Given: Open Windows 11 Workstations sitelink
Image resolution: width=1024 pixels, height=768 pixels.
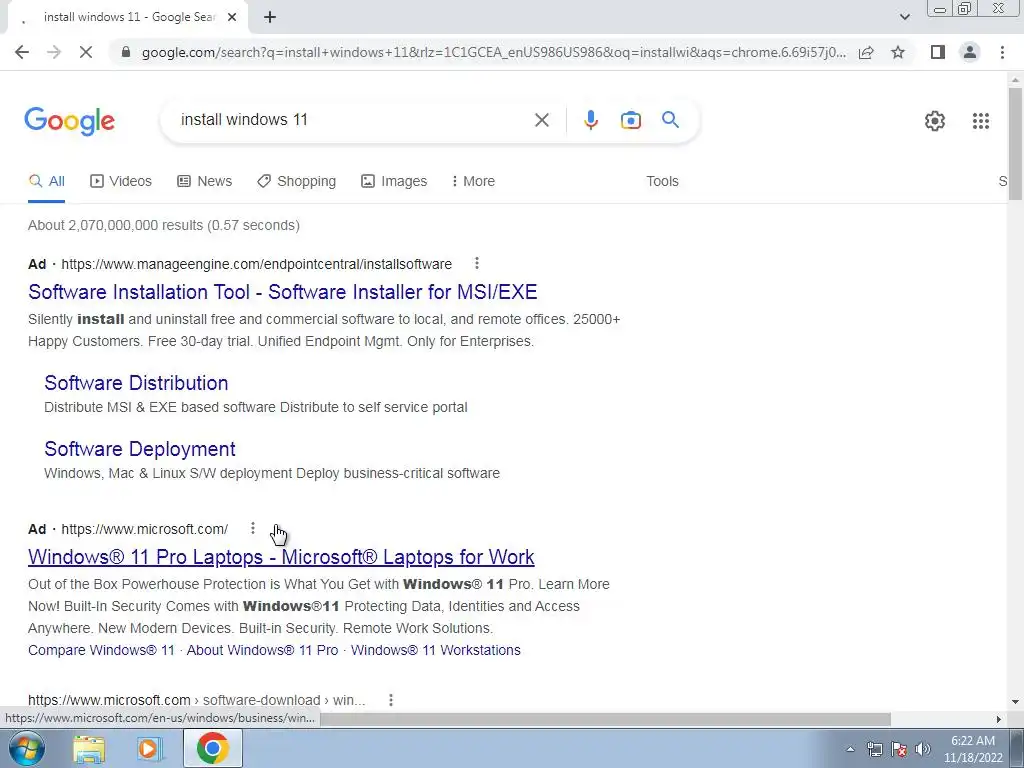Looking at the screenshot, I should 436,650.
